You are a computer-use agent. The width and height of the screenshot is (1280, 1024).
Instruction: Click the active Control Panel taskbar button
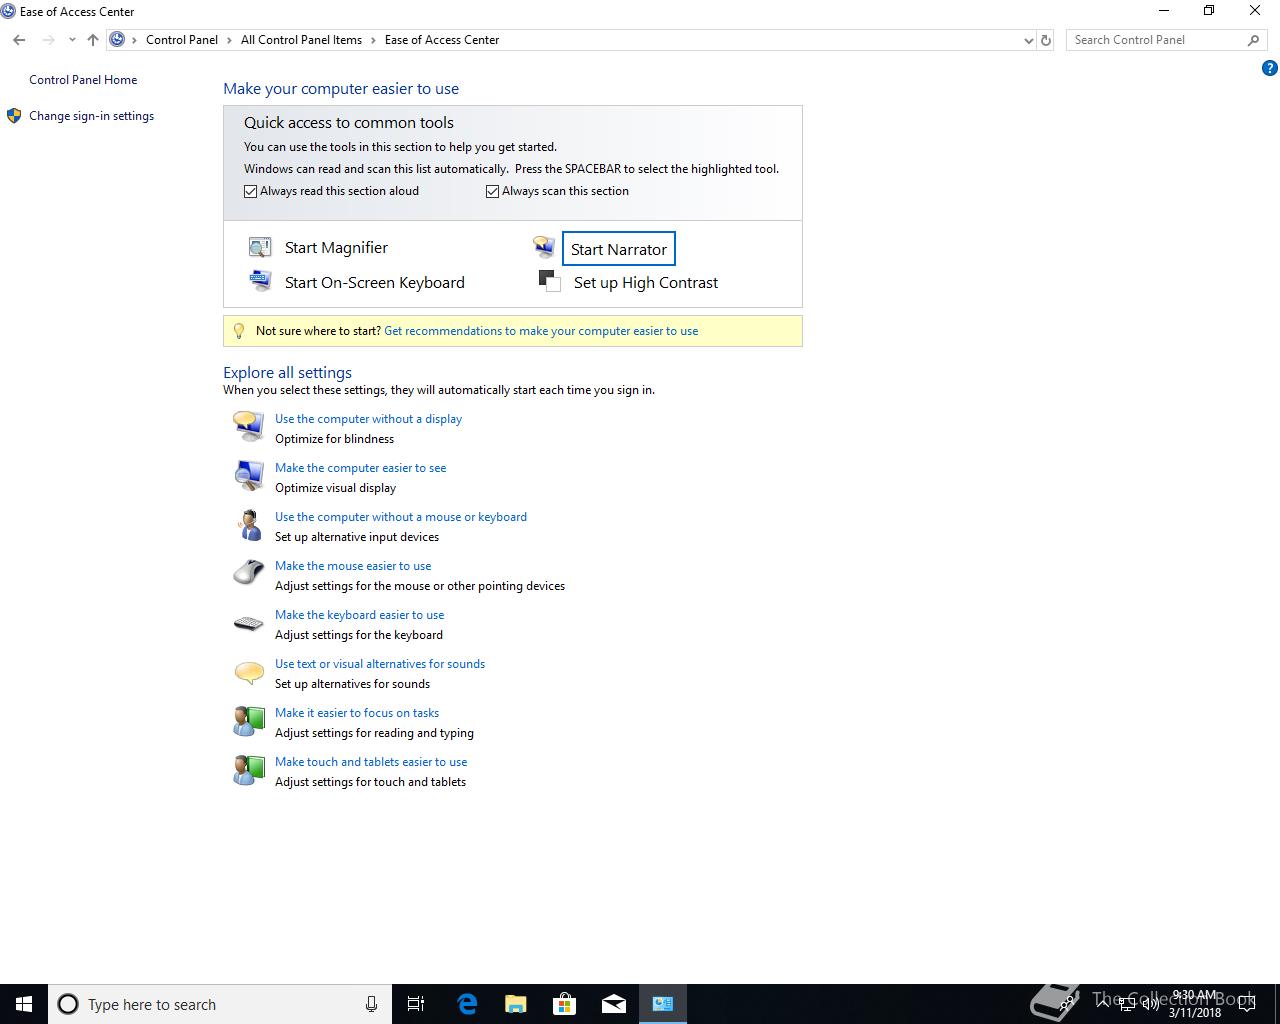tap(663, 1004)
